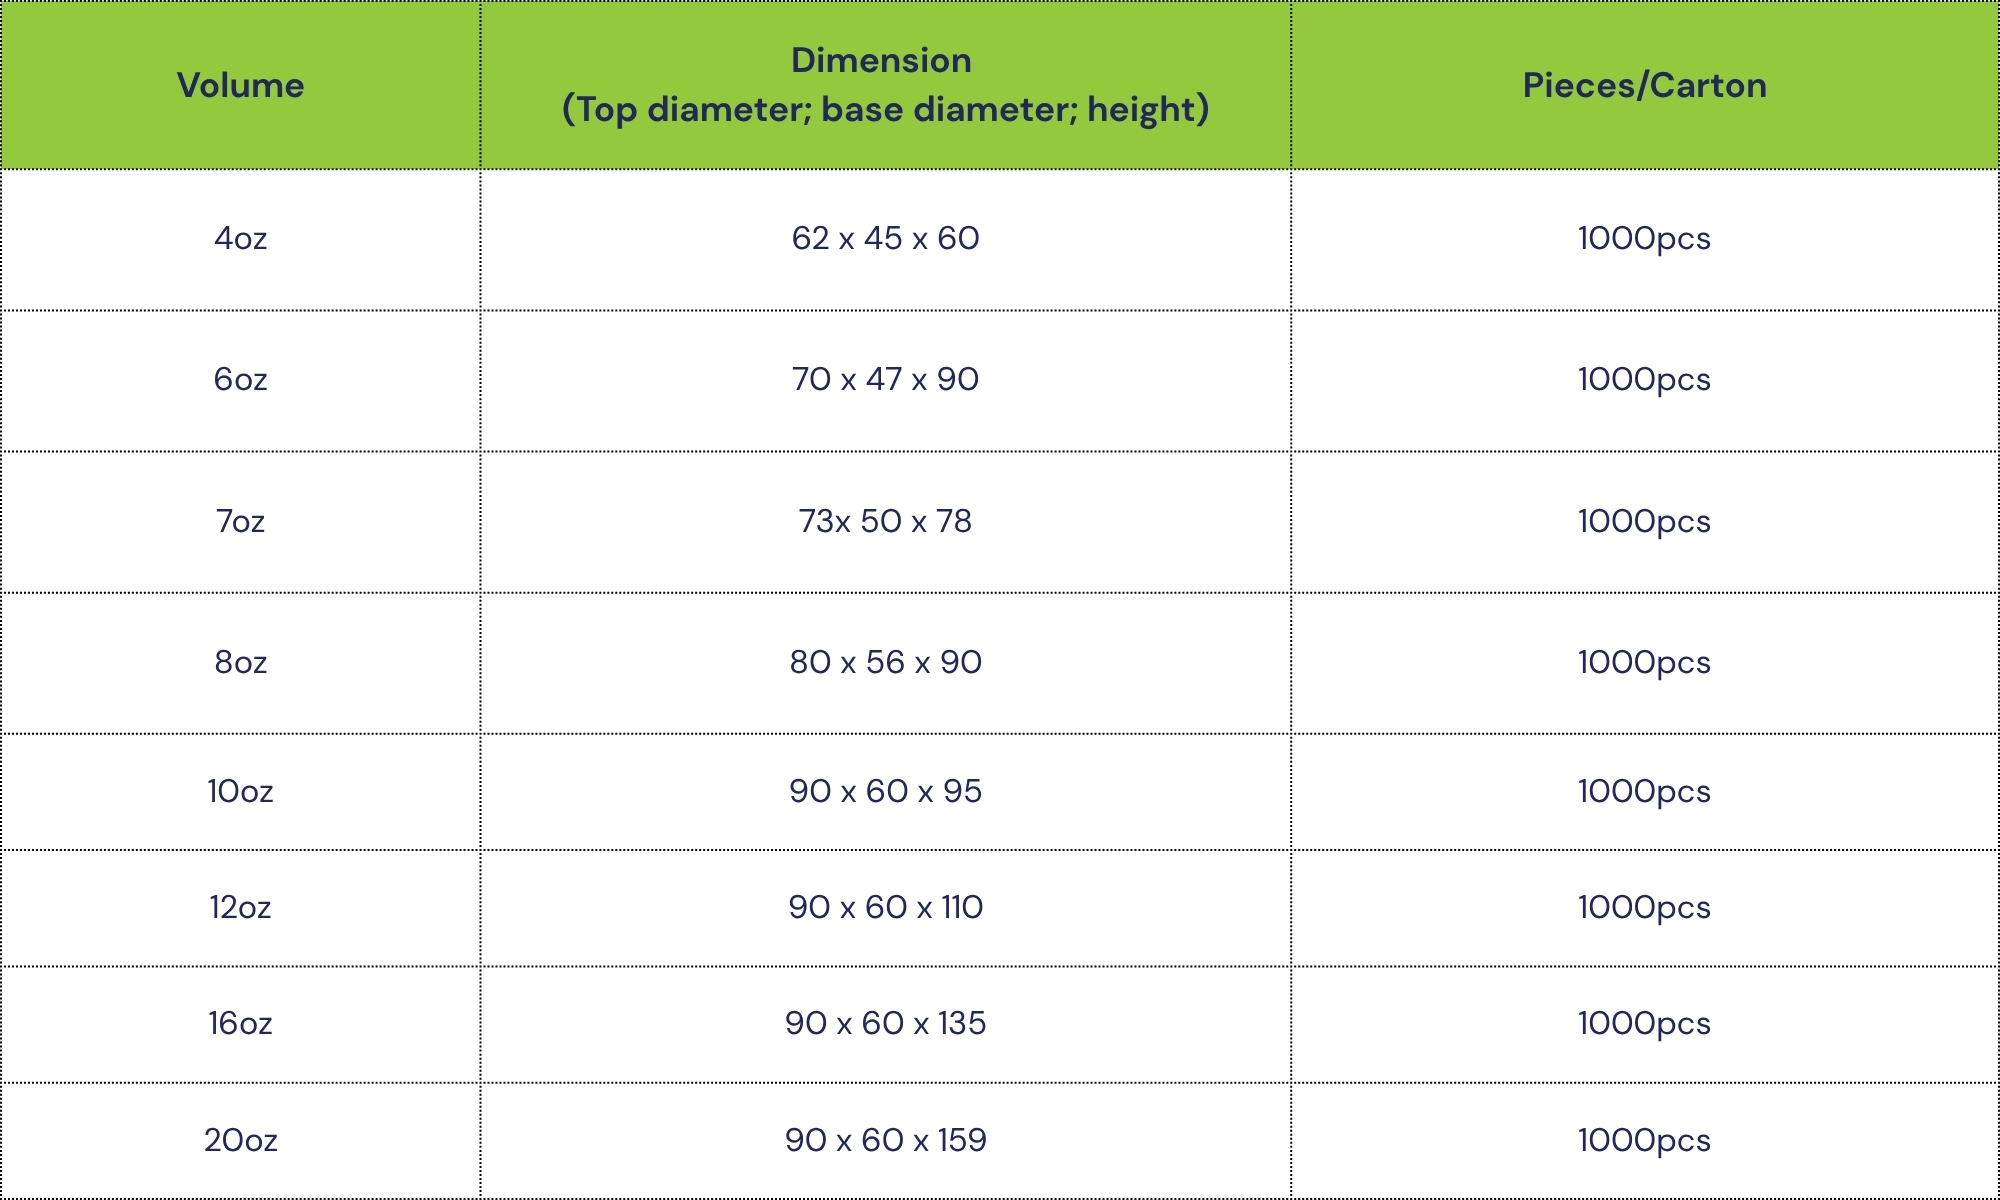Select the 12oz volume cell

point(240,908)
